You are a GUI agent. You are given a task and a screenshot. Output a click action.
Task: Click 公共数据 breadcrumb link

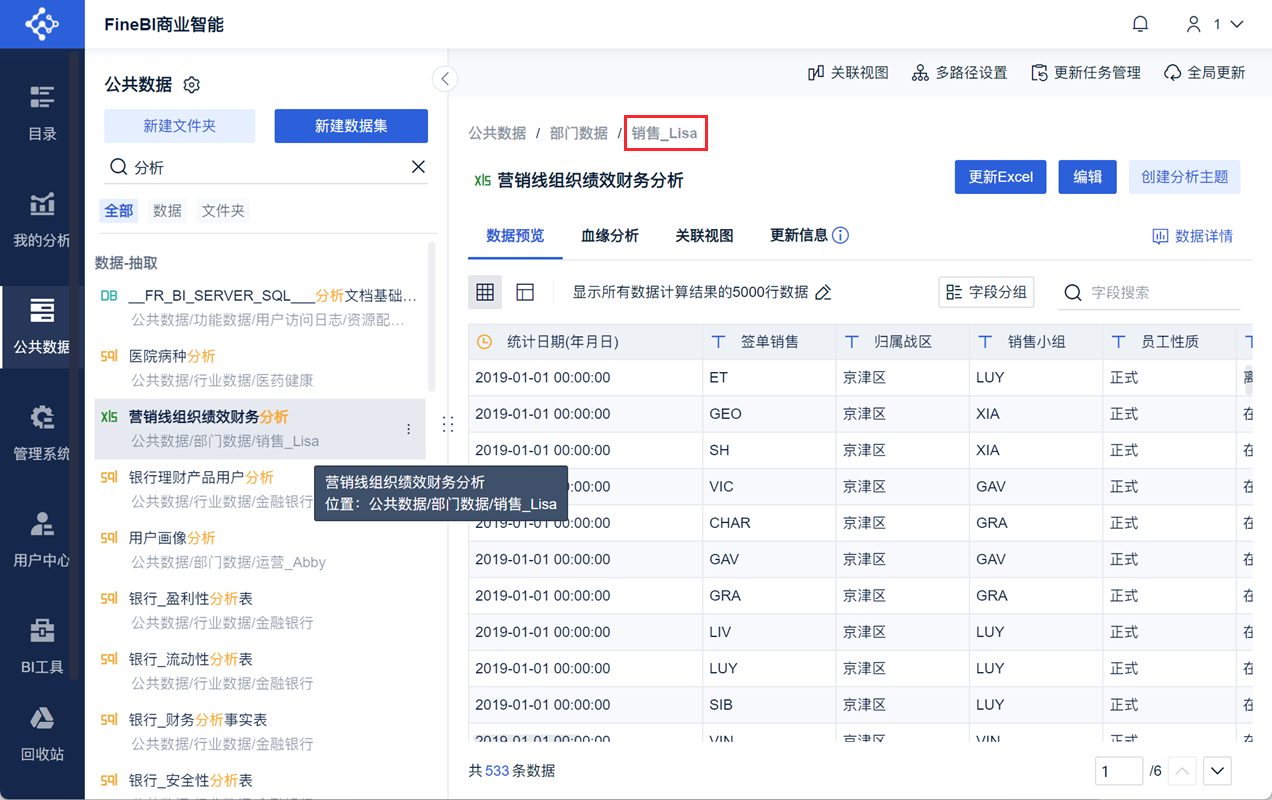click(x=497, y=133)
